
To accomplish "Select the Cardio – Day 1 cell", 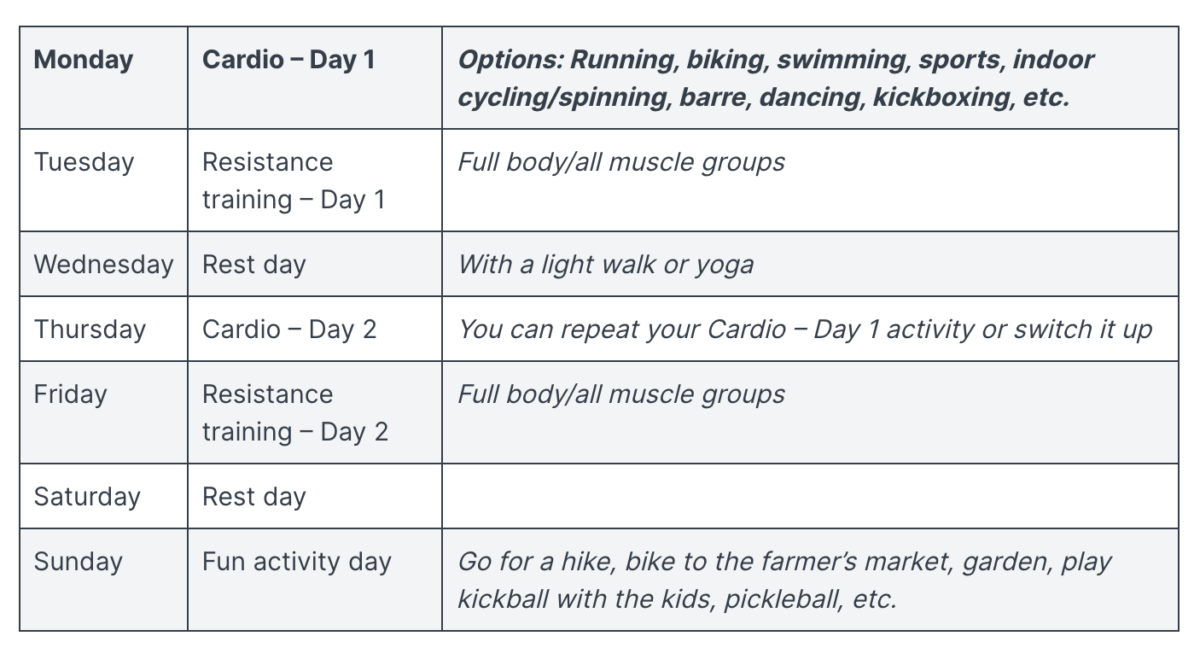I will pyautogui.click(x=315, y=78).
